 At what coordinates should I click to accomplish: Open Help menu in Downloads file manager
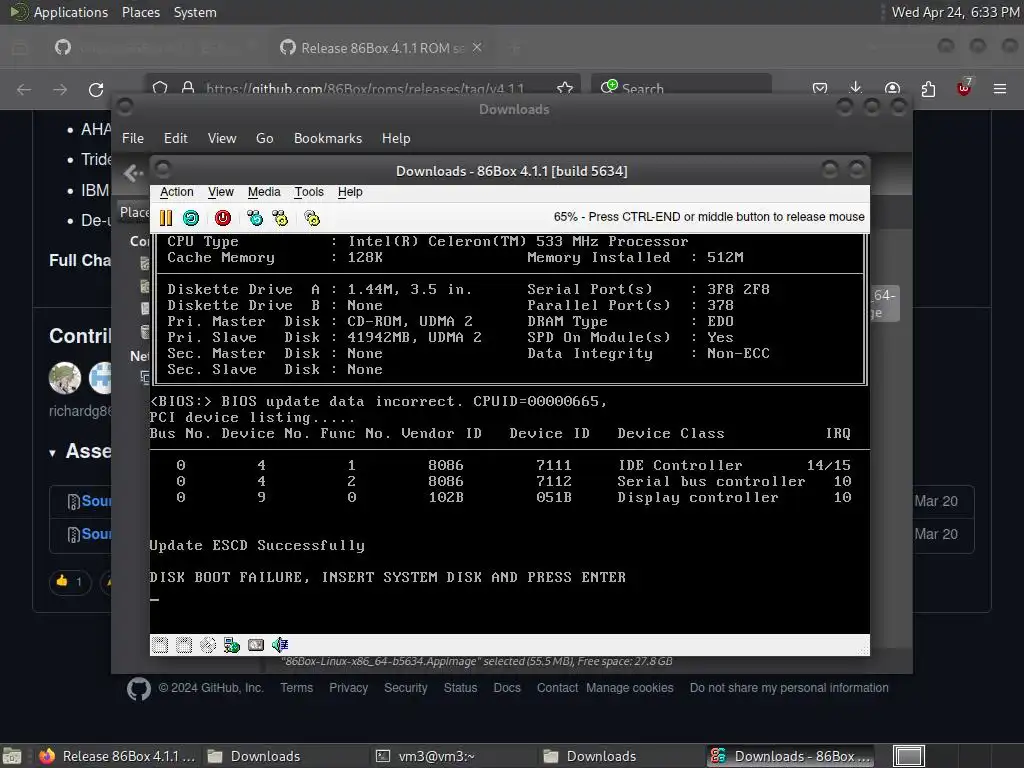tap(396, 138)
